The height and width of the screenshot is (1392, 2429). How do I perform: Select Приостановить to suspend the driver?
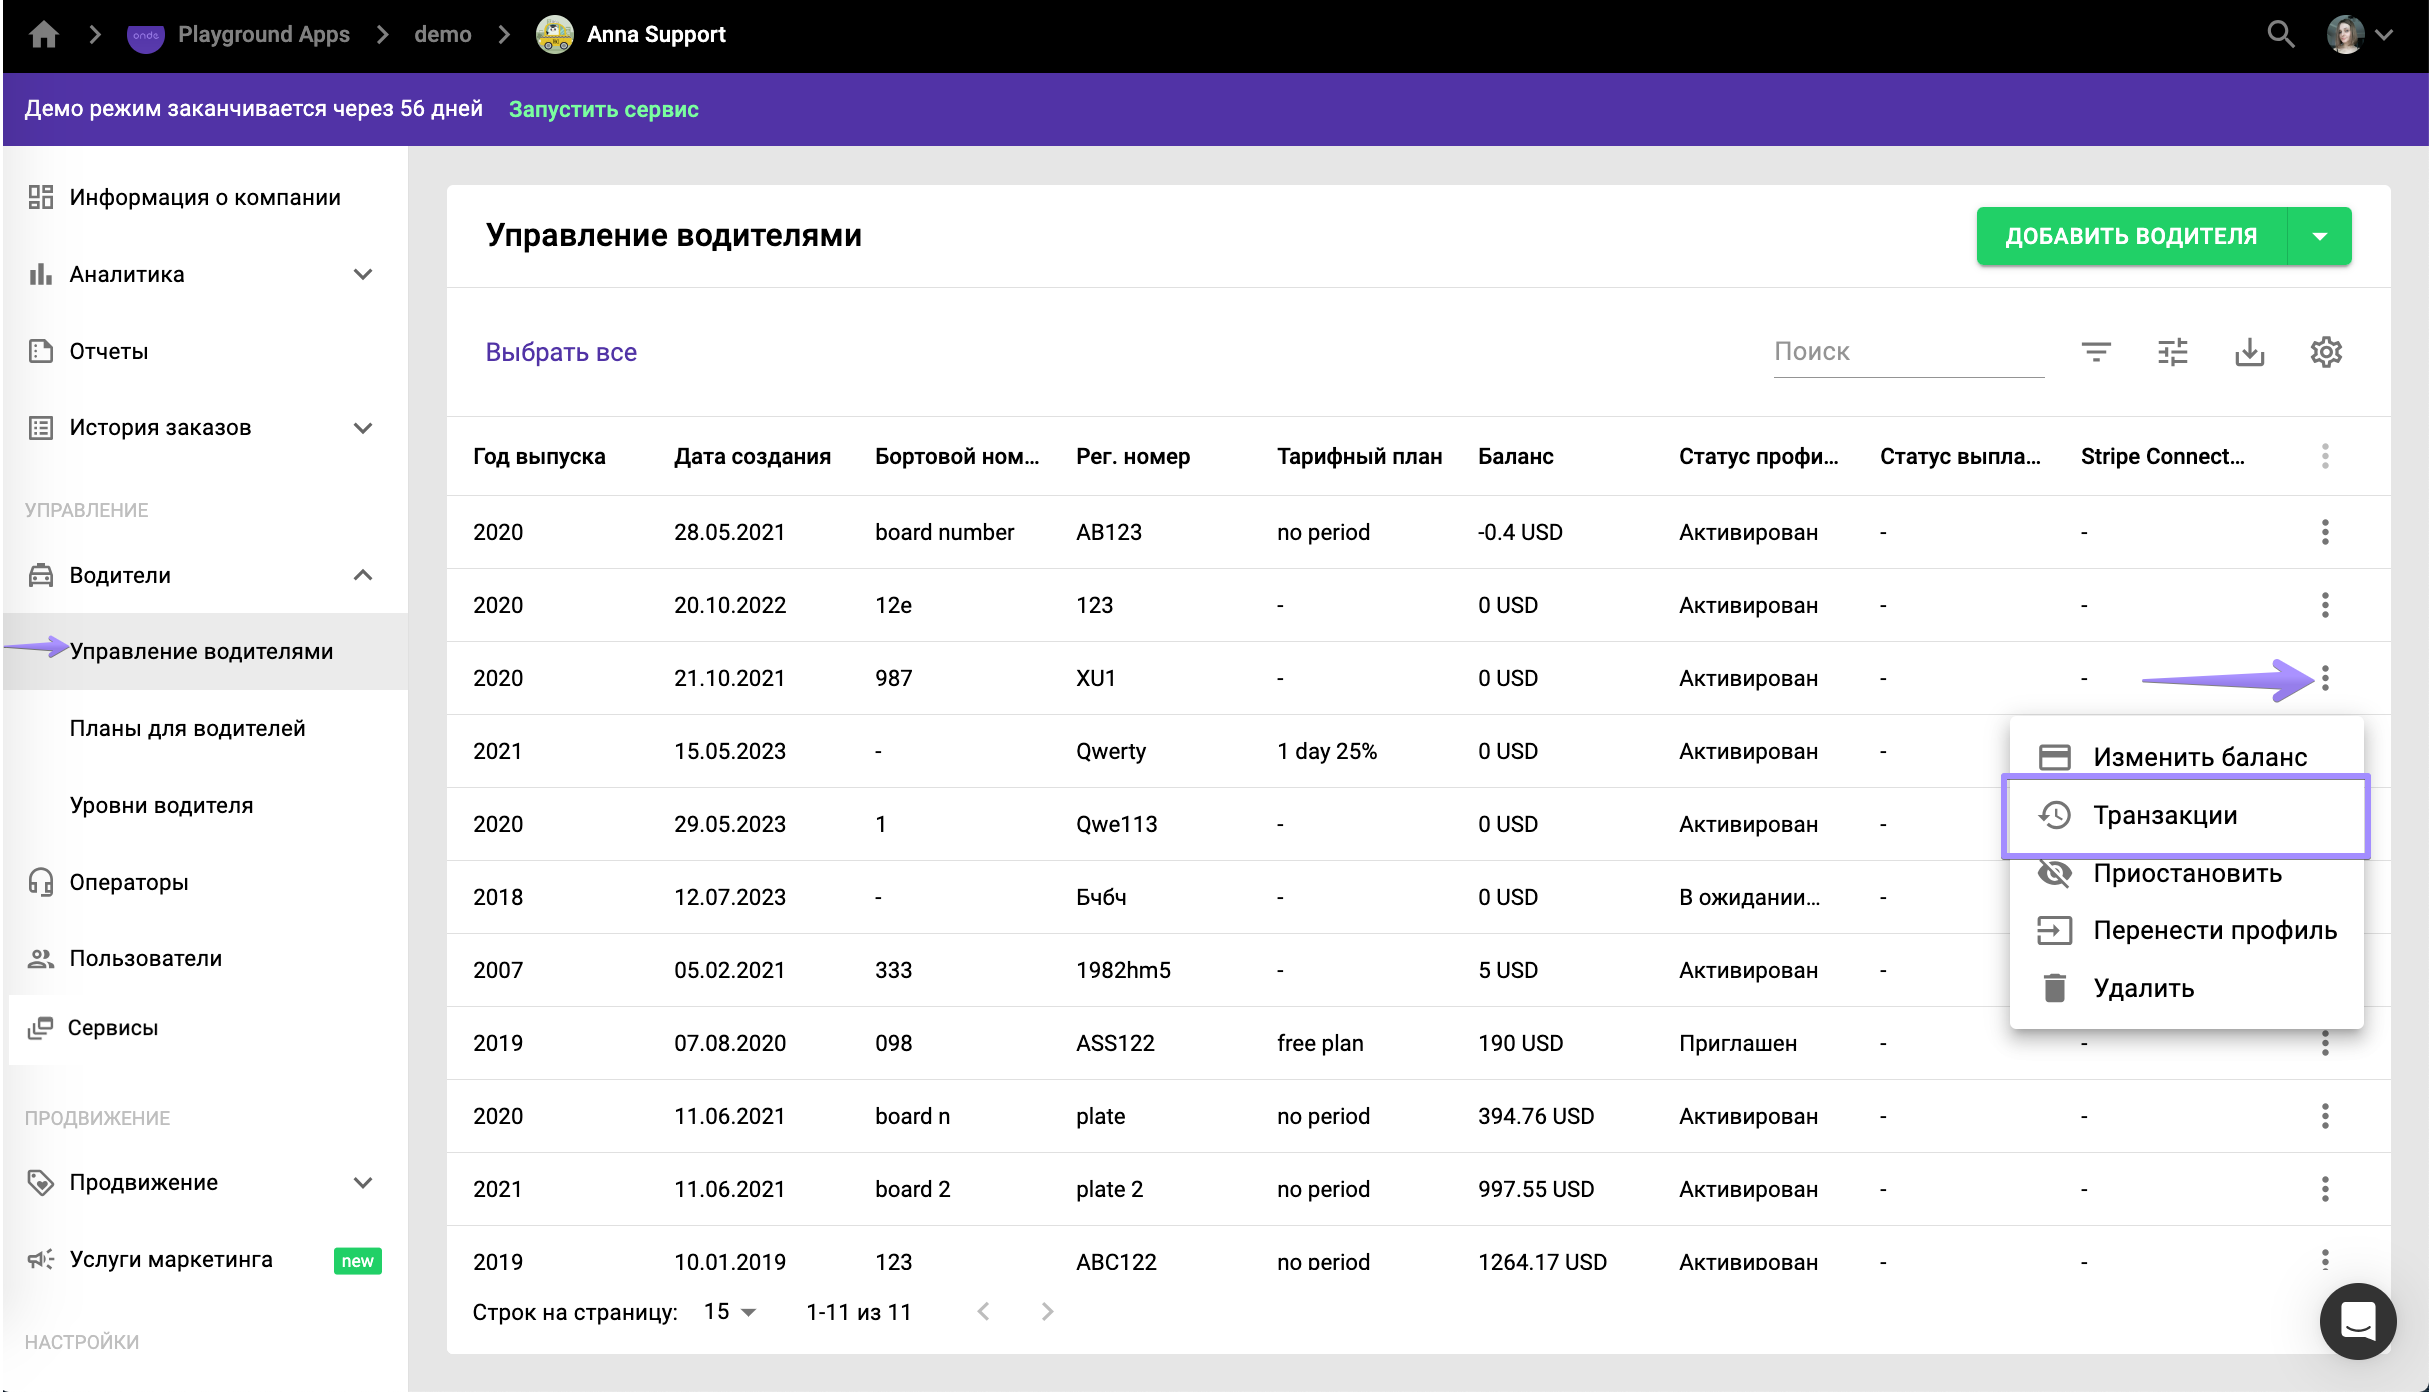[2186, 873]
